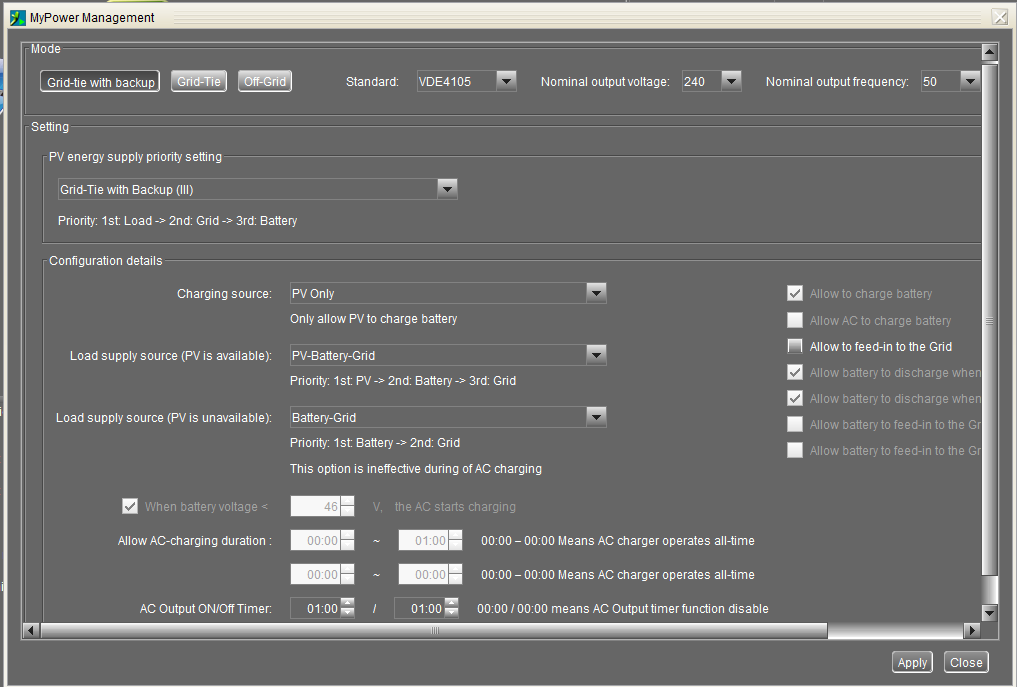Expand the Charging source dropdown

(x=596, y=293)
